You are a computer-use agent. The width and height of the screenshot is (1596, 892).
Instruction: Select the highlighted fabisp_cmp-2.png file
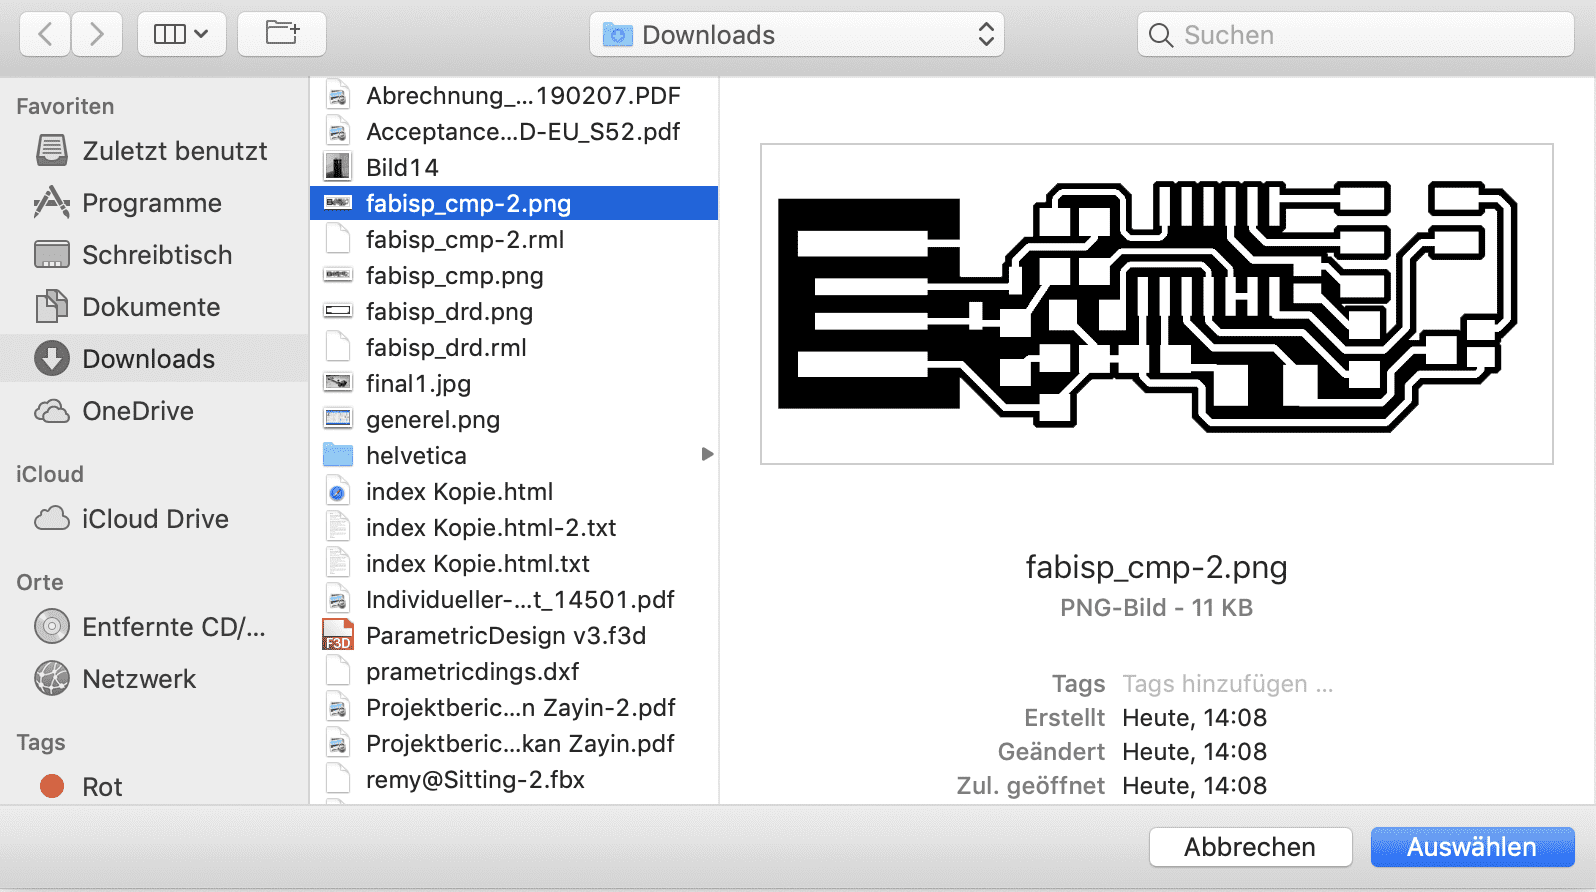[514, 203]
